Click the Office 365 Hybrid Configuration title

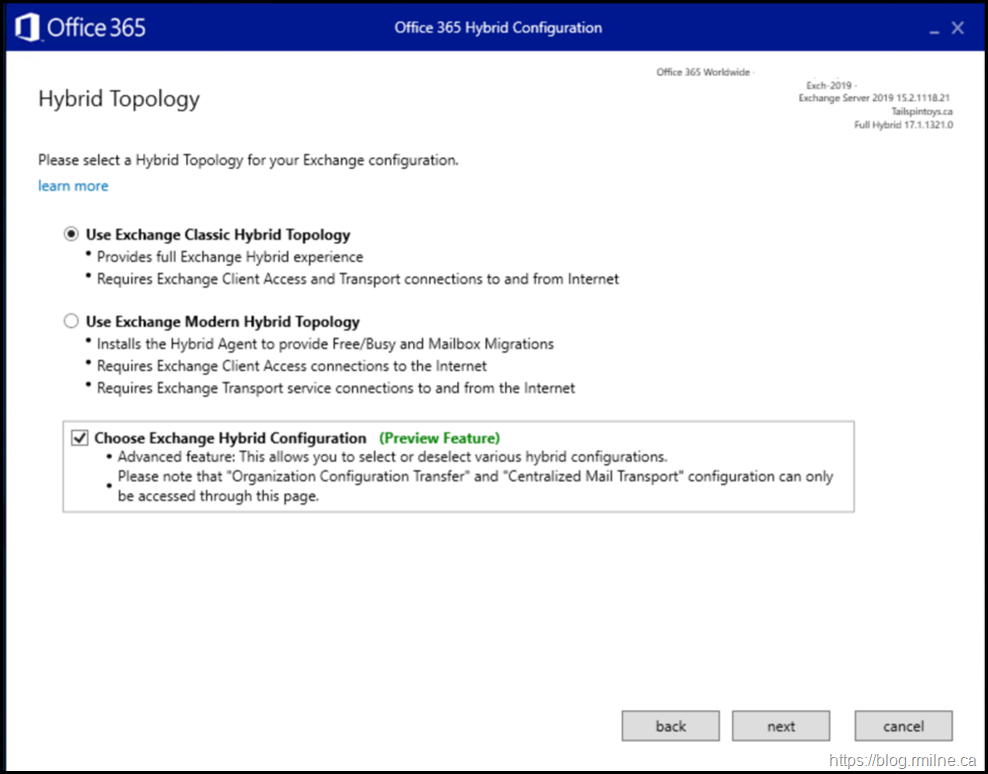(498, 28)
